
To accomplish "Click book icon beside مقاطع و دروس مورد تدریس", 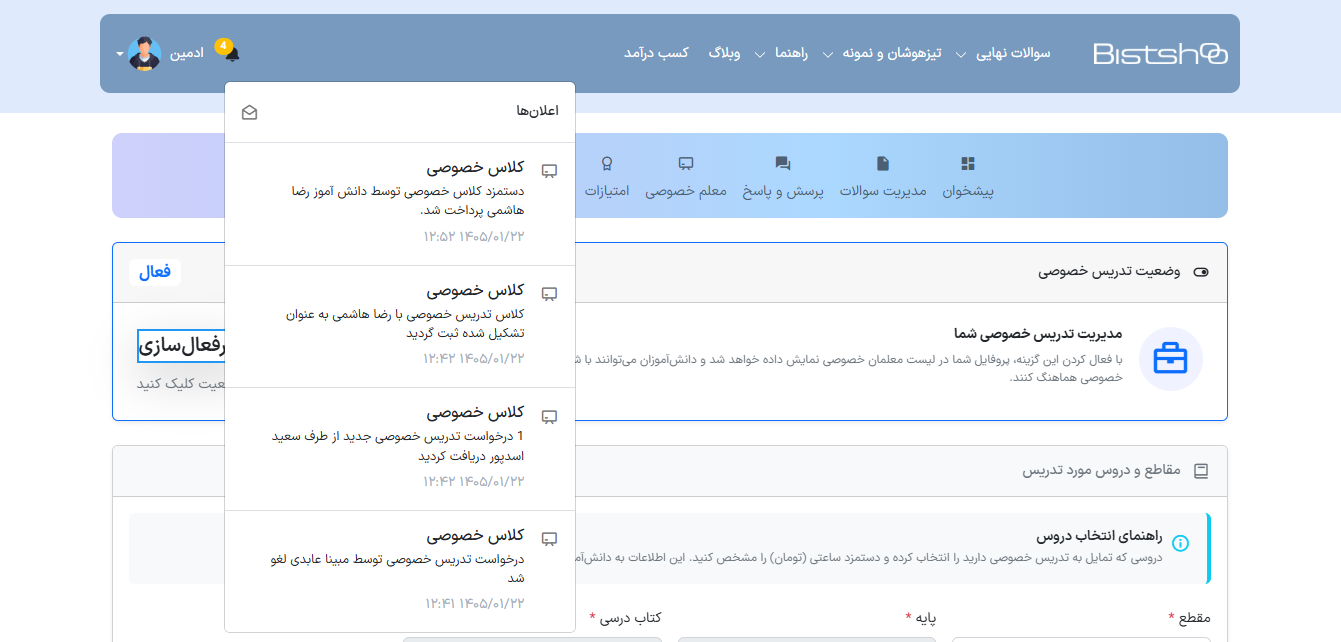I will tap(1201, 470).
